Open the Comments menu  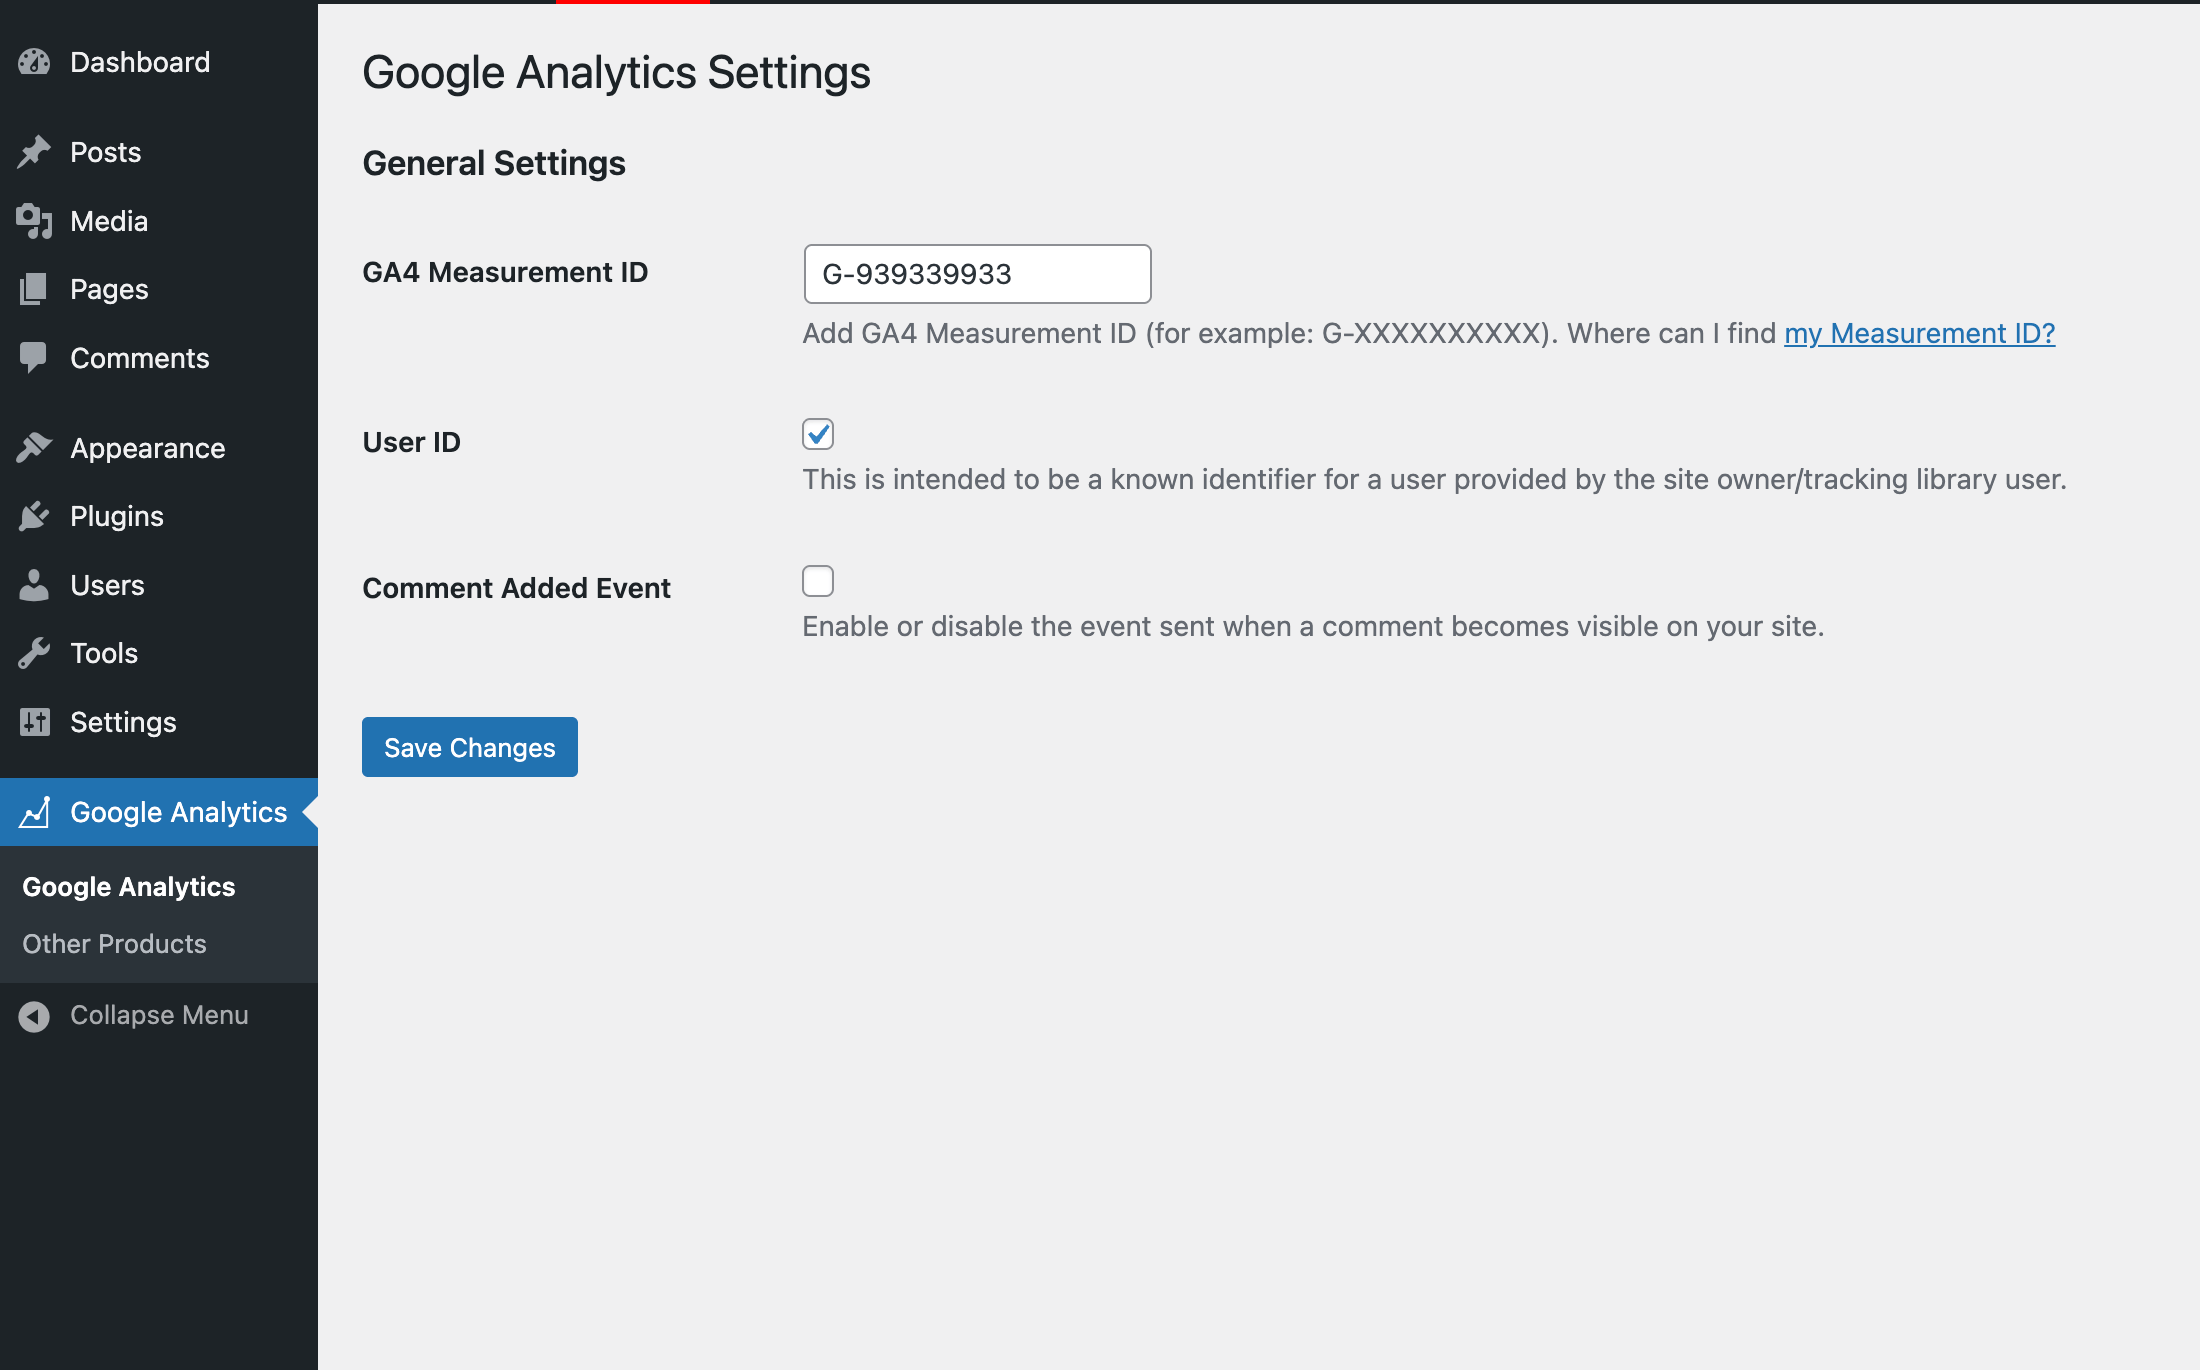(x=140, y=358)
